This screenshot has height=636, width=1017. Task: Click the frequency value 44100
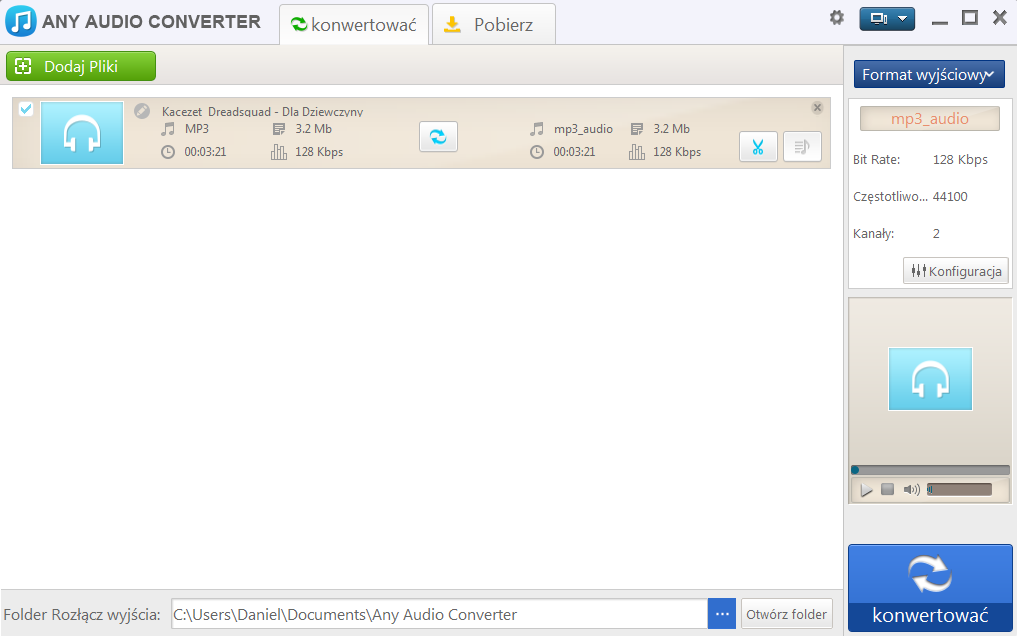(950, 196)
